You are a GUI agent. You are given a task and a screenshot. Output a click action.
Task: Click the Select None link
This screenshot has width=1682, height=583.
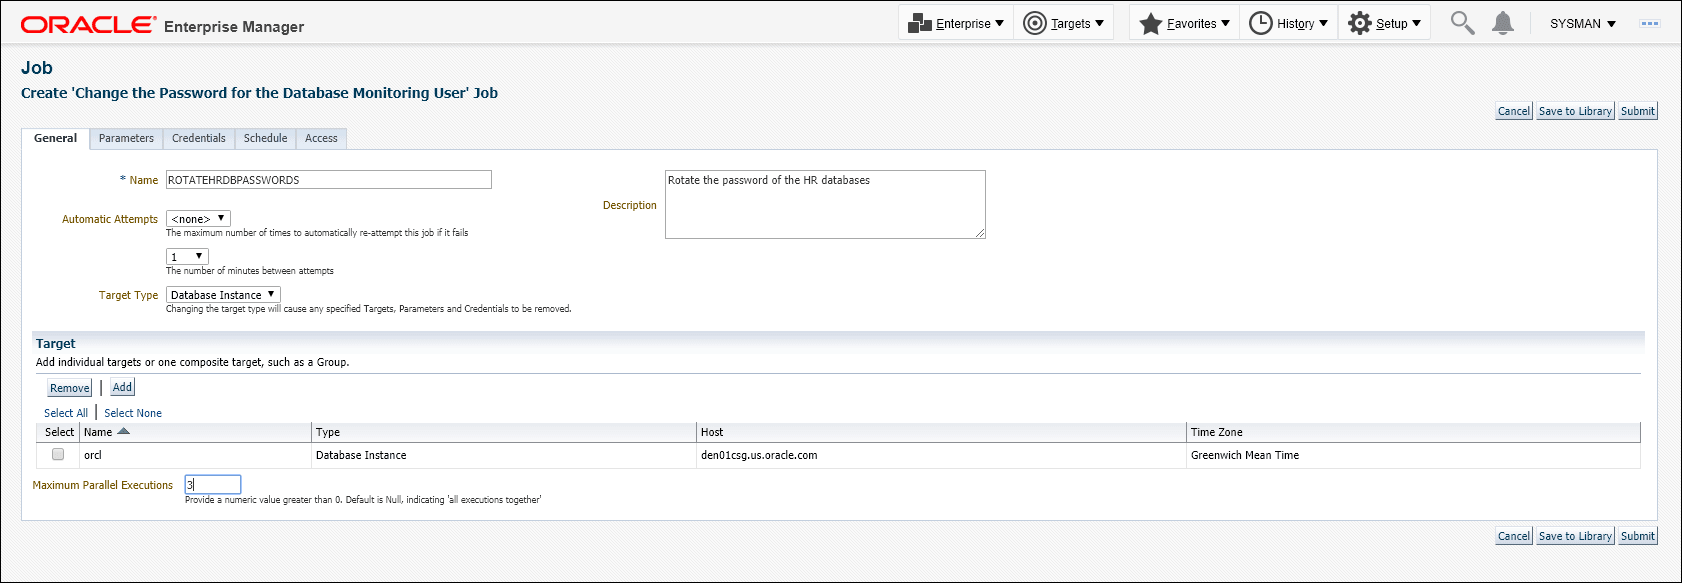[133, 413]
